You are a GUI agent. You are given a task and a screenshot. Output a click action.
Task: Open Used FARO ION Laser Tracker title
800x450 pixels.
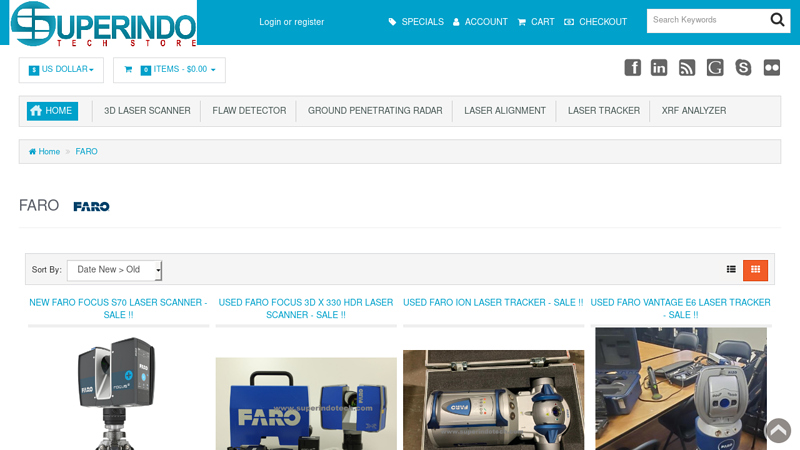493,303
